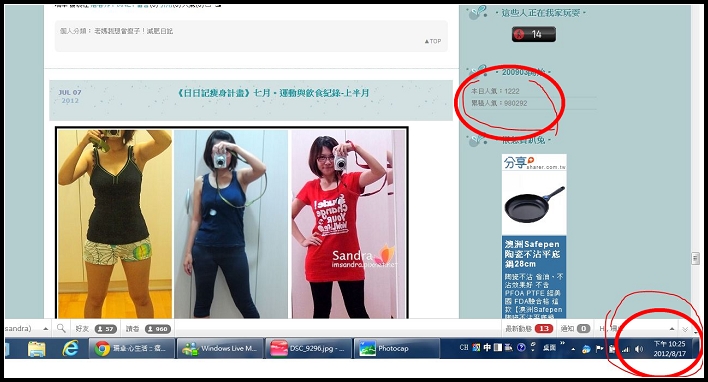Open the IME help question-mark icon
Screen dimensions: 708x382
click(521, 347)
